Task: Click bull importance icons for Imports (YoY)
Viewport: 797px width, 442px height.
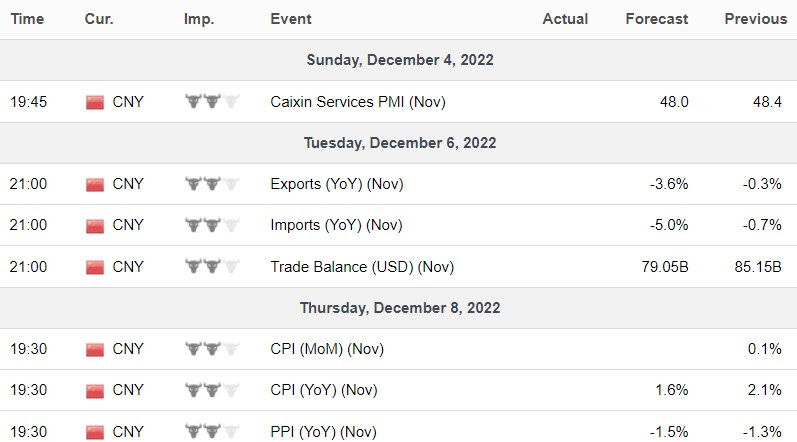Action: [x=212, y=225]
